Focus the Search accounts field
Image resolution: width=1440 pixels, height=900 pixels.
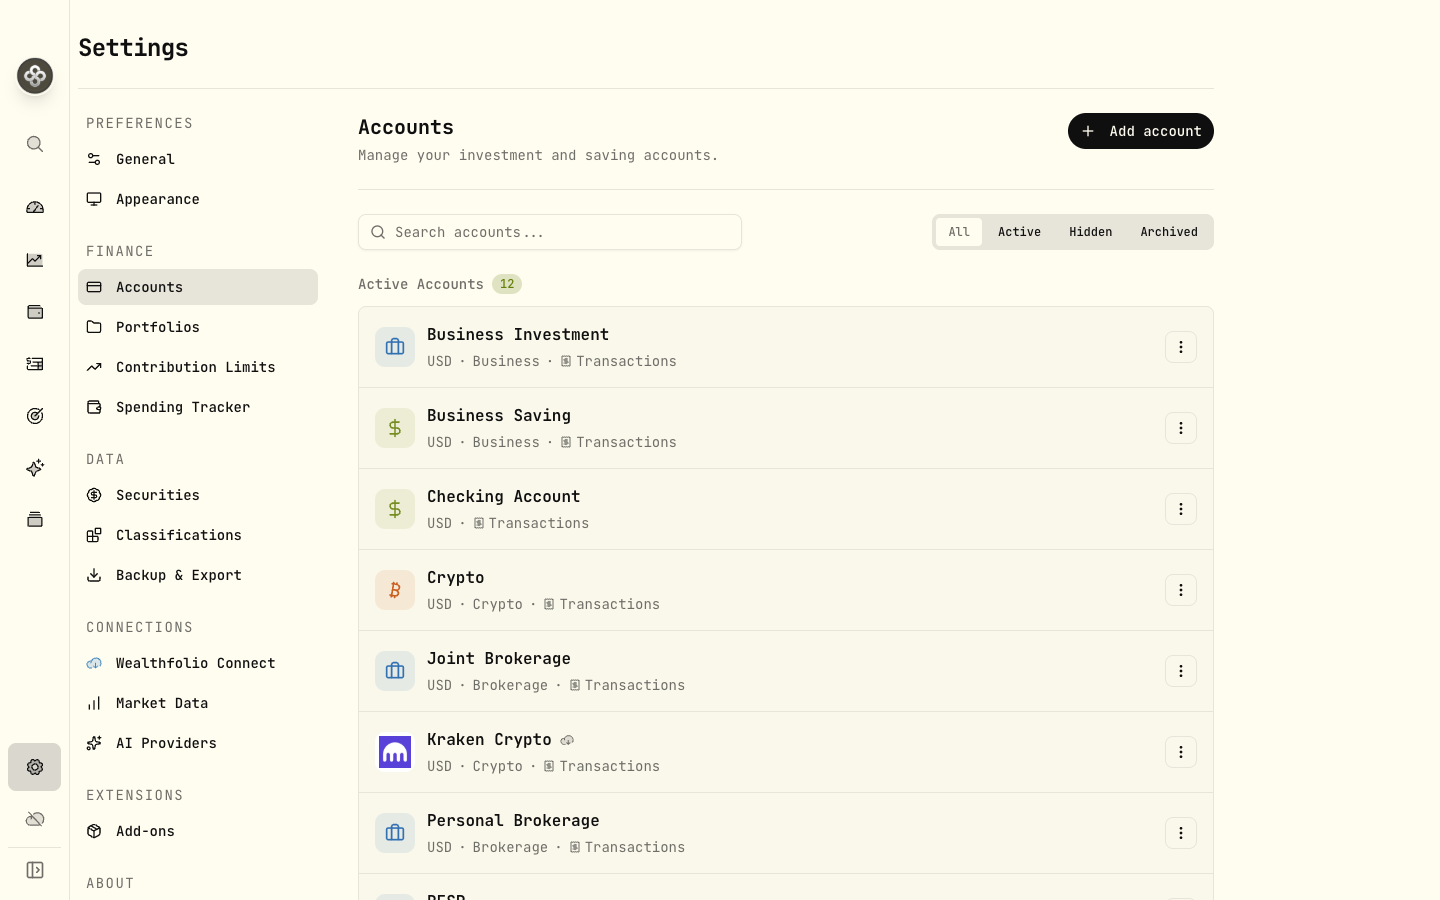(x=550, y=232)
